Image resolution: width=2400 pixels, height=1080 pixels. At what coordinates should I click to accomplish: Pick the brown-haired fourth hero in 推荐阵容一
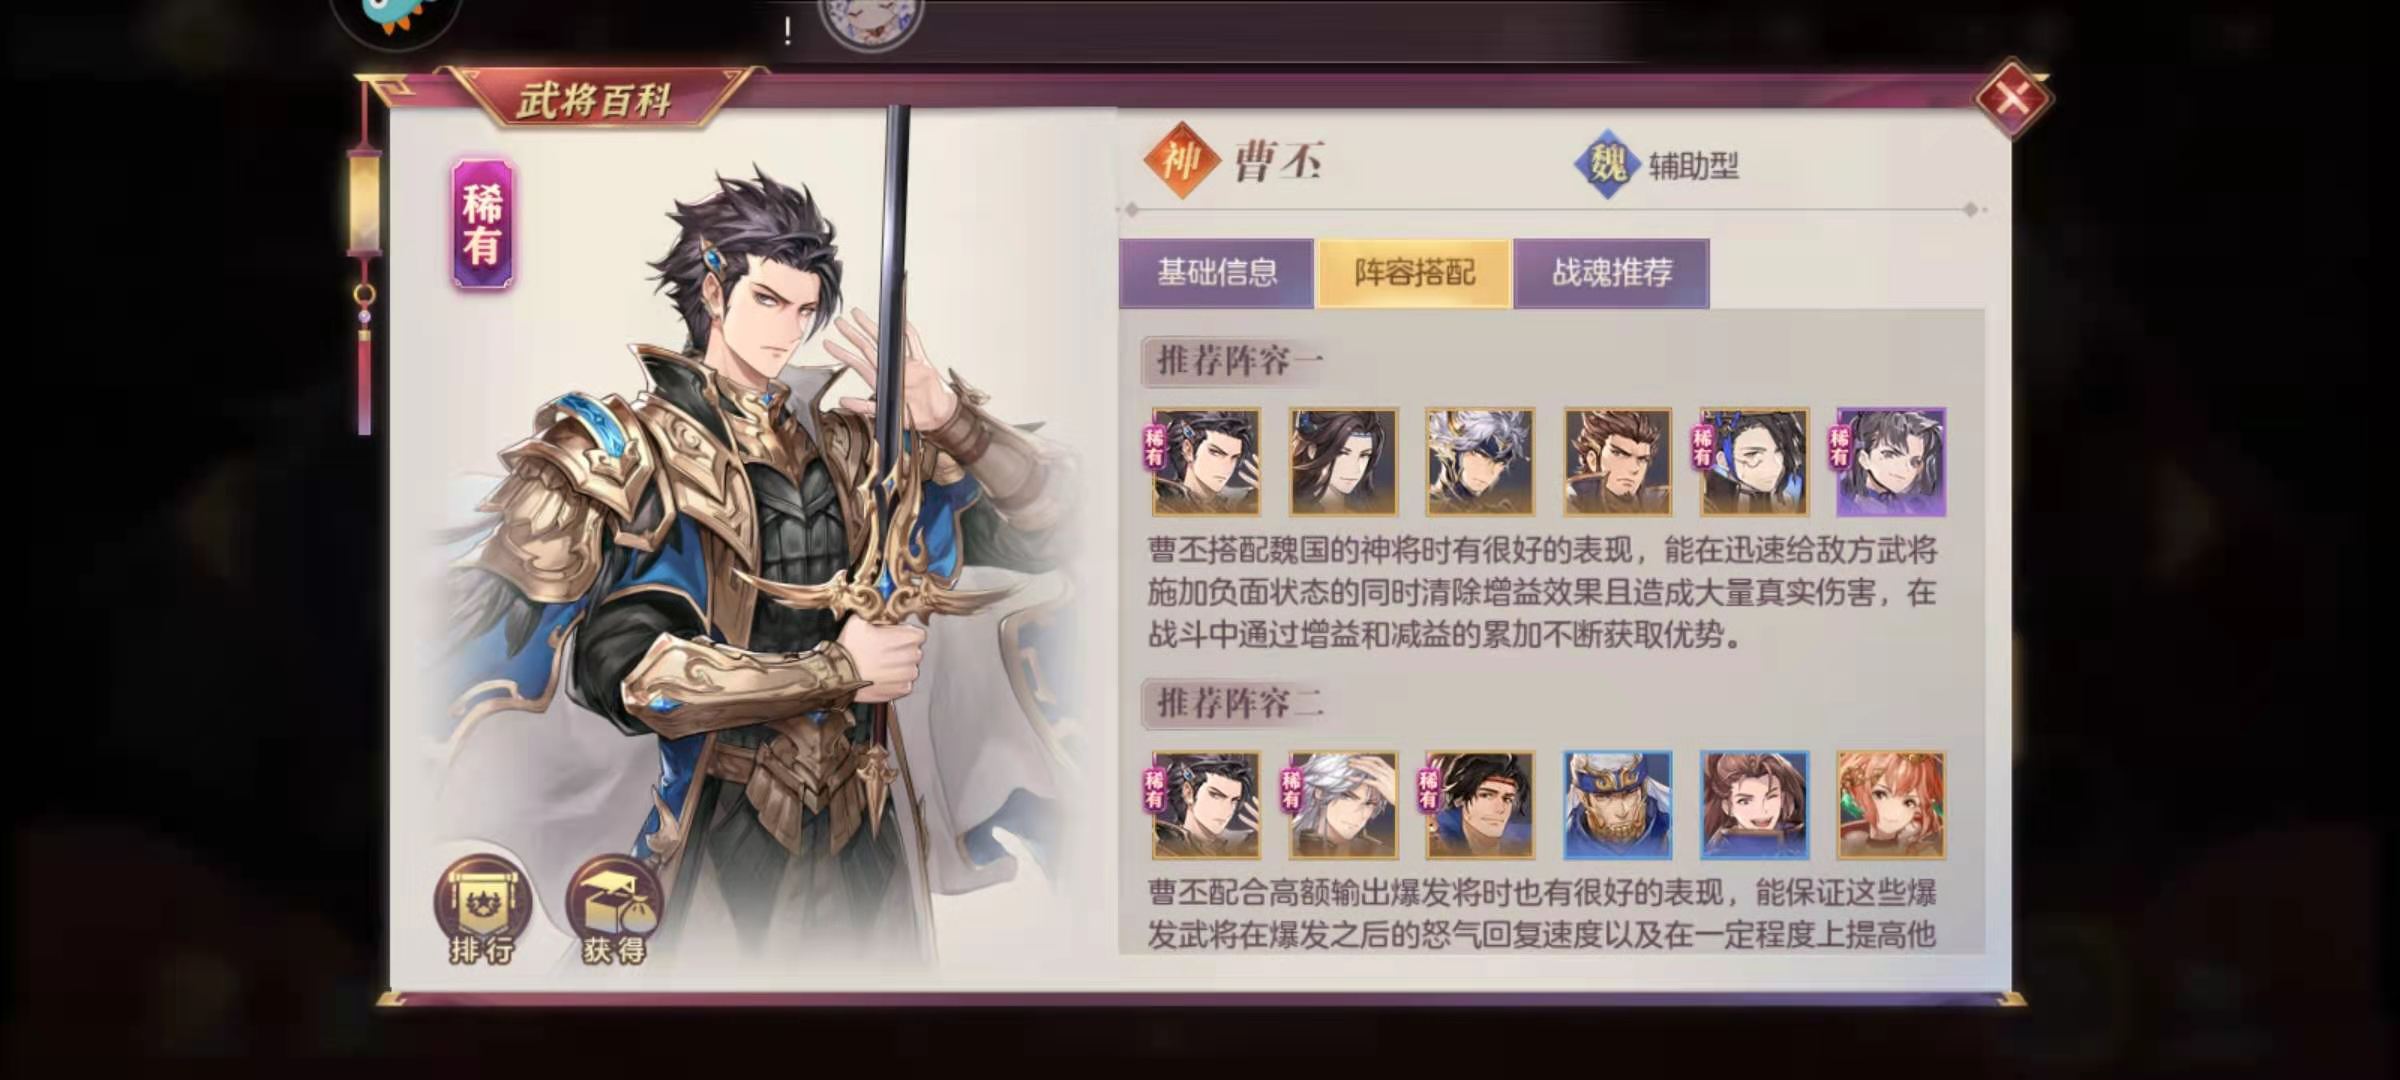(1617, 462)
